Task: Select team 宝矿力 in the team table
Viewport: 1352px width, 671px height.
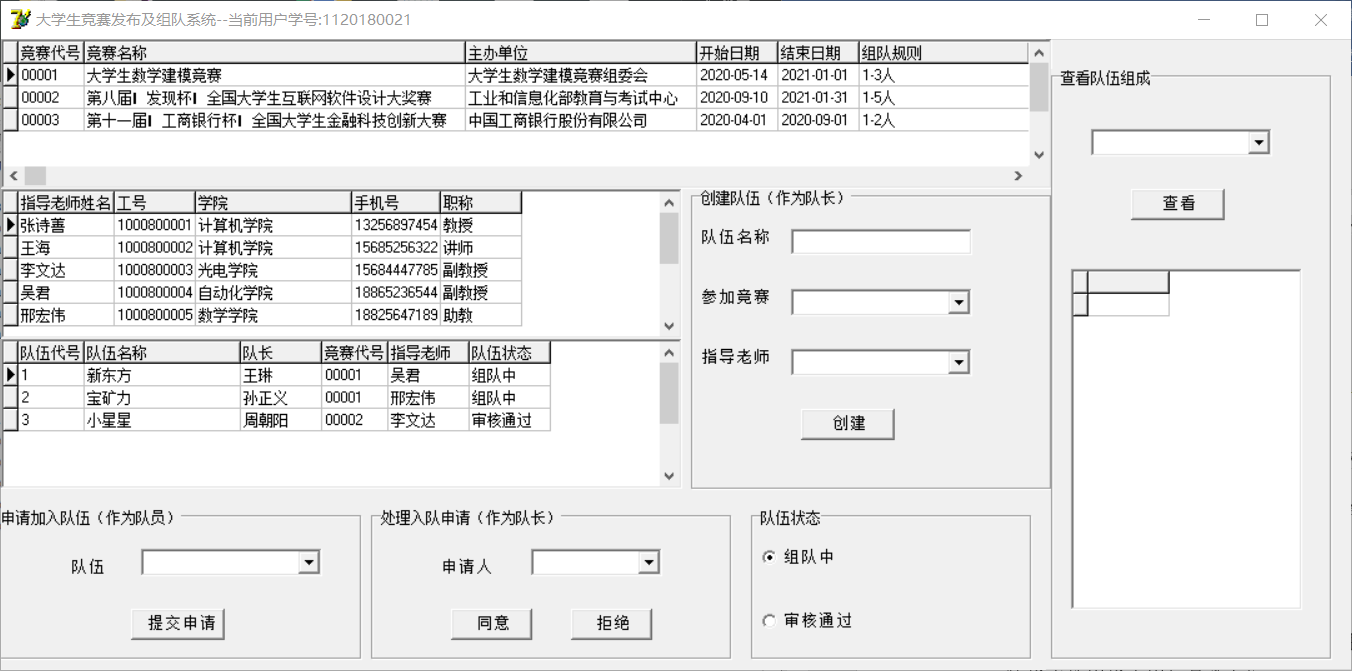Action: tap(162, 398)
